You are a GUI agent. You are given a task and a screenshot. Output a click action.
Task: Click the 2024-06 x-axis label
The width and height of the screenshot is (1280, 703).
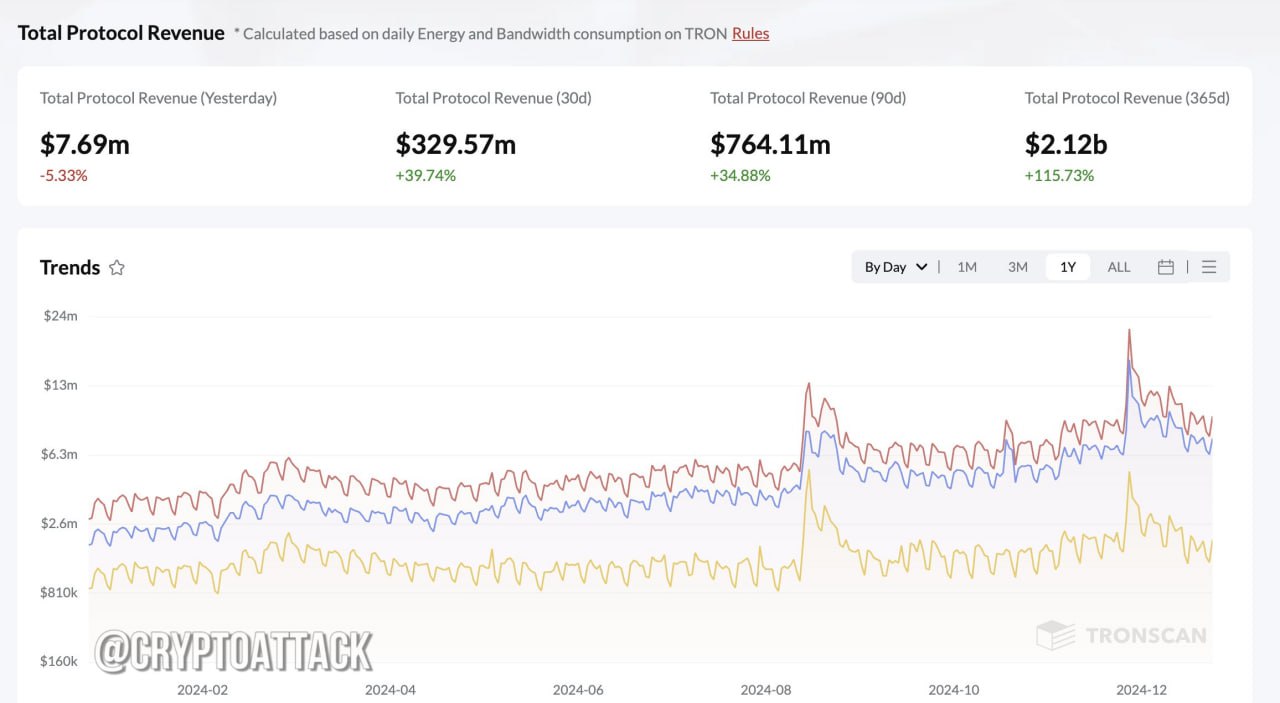tap(578, 690)
